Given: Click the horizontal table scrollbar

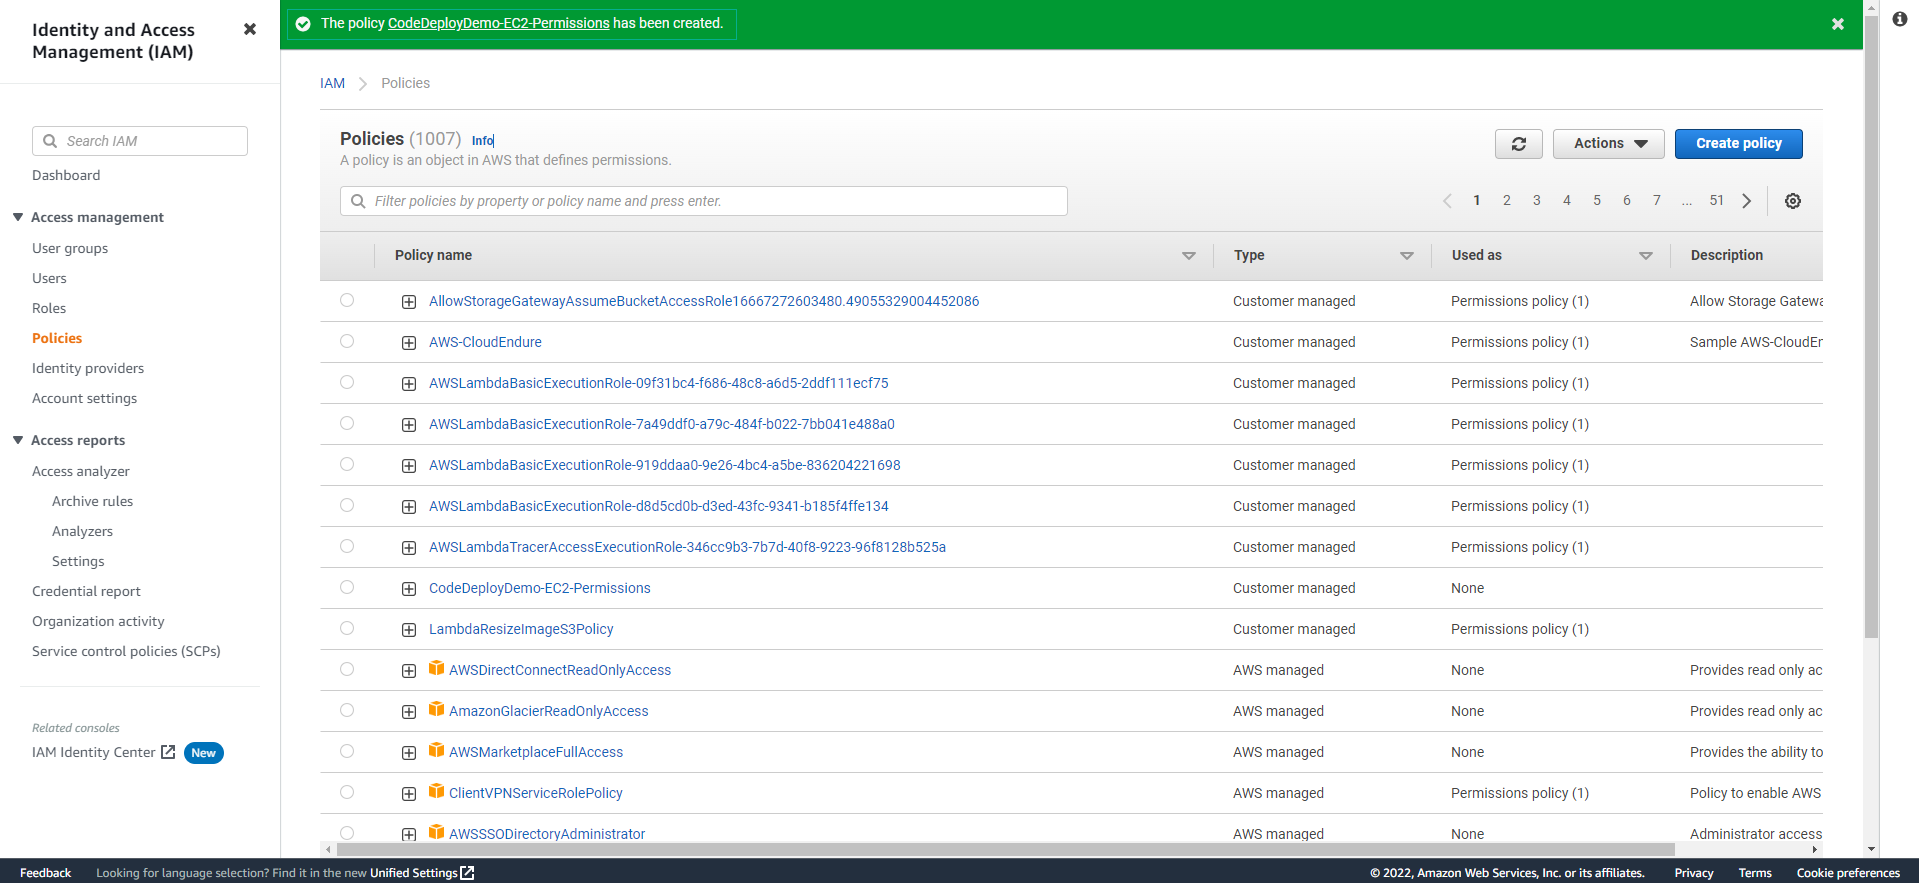Looking at the screenshot, I should coord(1005,849).
